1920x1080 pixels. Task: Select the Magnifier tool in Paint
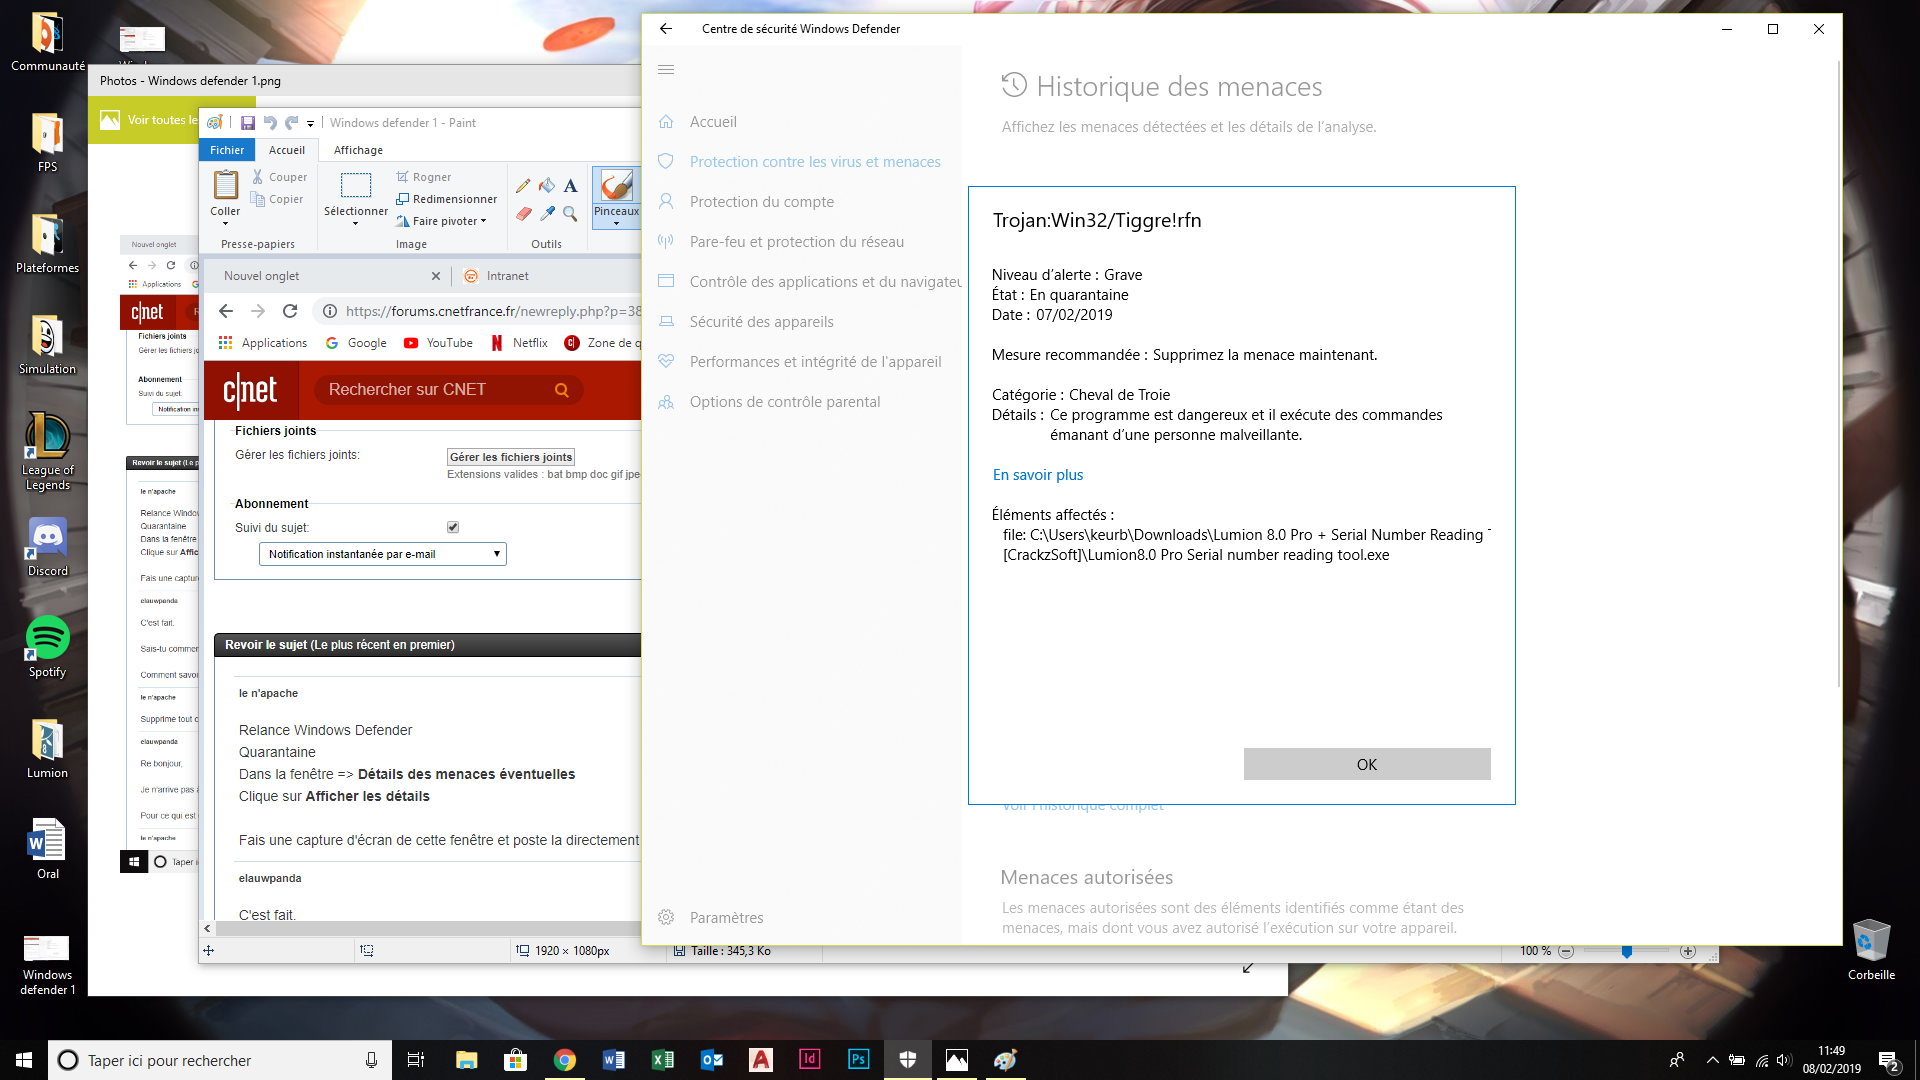570,213
